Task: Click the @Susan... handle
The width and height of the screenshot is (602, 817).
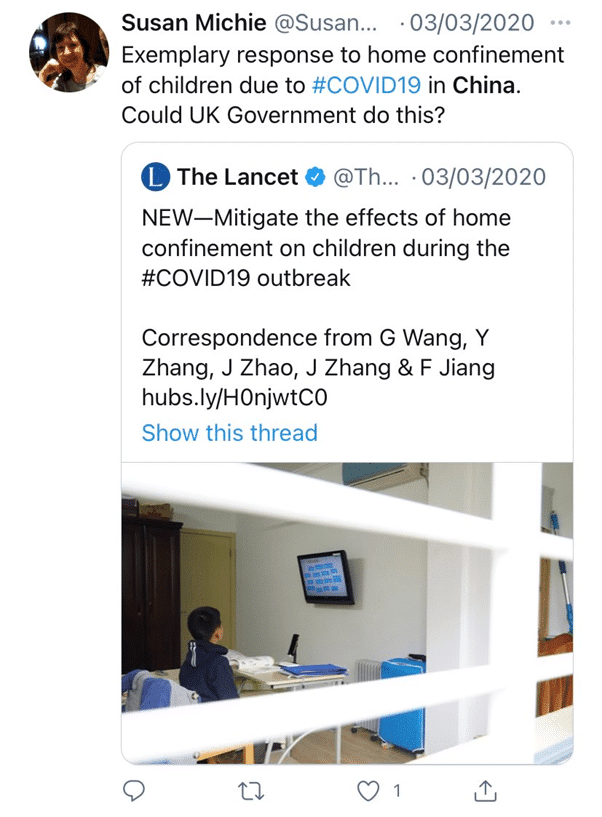Action: pos(325,23)
